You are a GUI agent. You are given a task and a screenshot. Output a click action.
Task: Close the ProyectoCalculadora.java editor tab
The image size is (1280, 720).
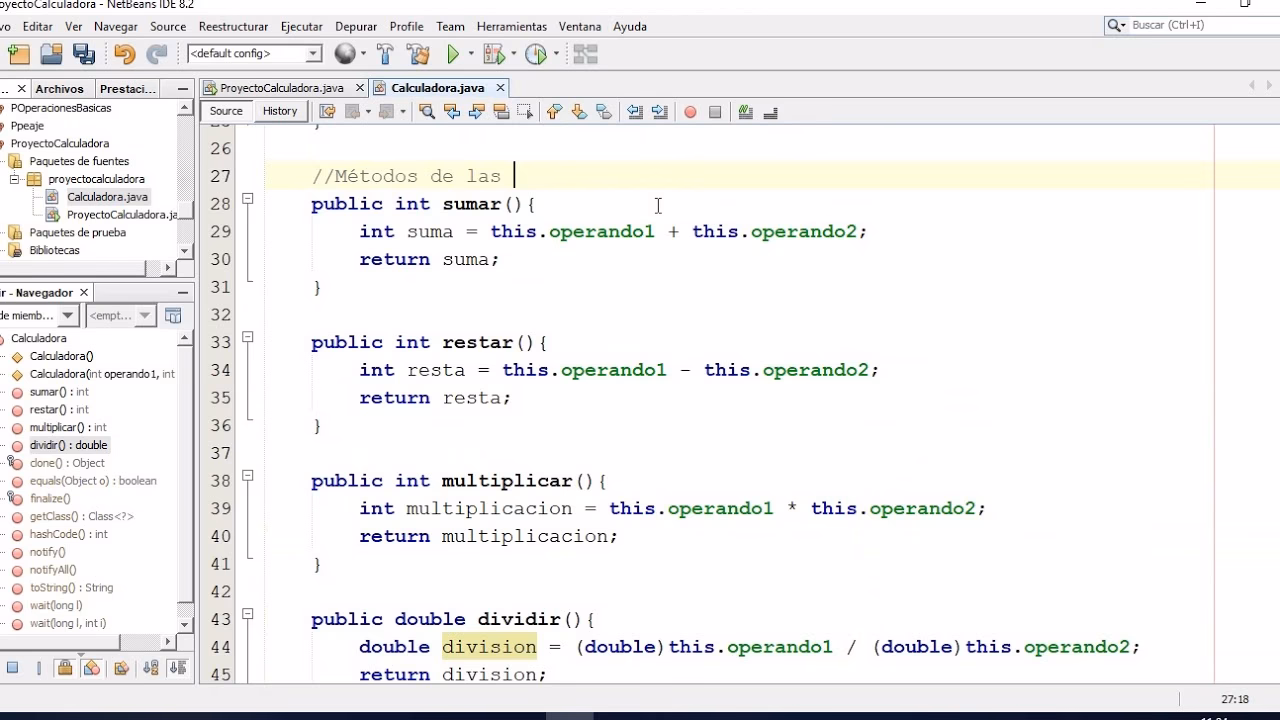pos(360,88)
